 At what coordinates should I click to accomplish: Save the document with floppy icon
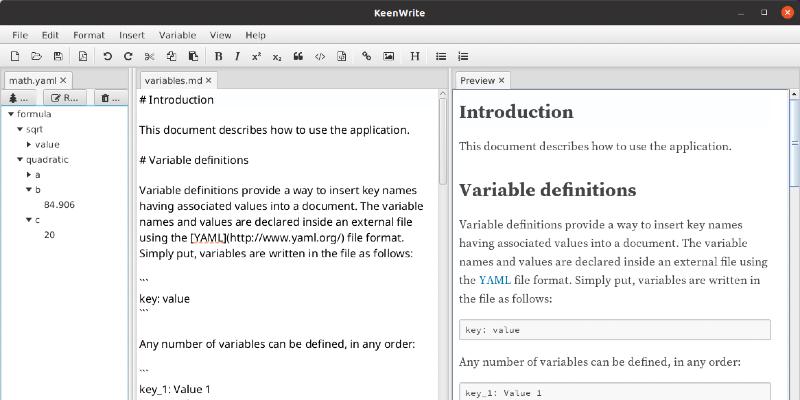[x=58, y=56]
